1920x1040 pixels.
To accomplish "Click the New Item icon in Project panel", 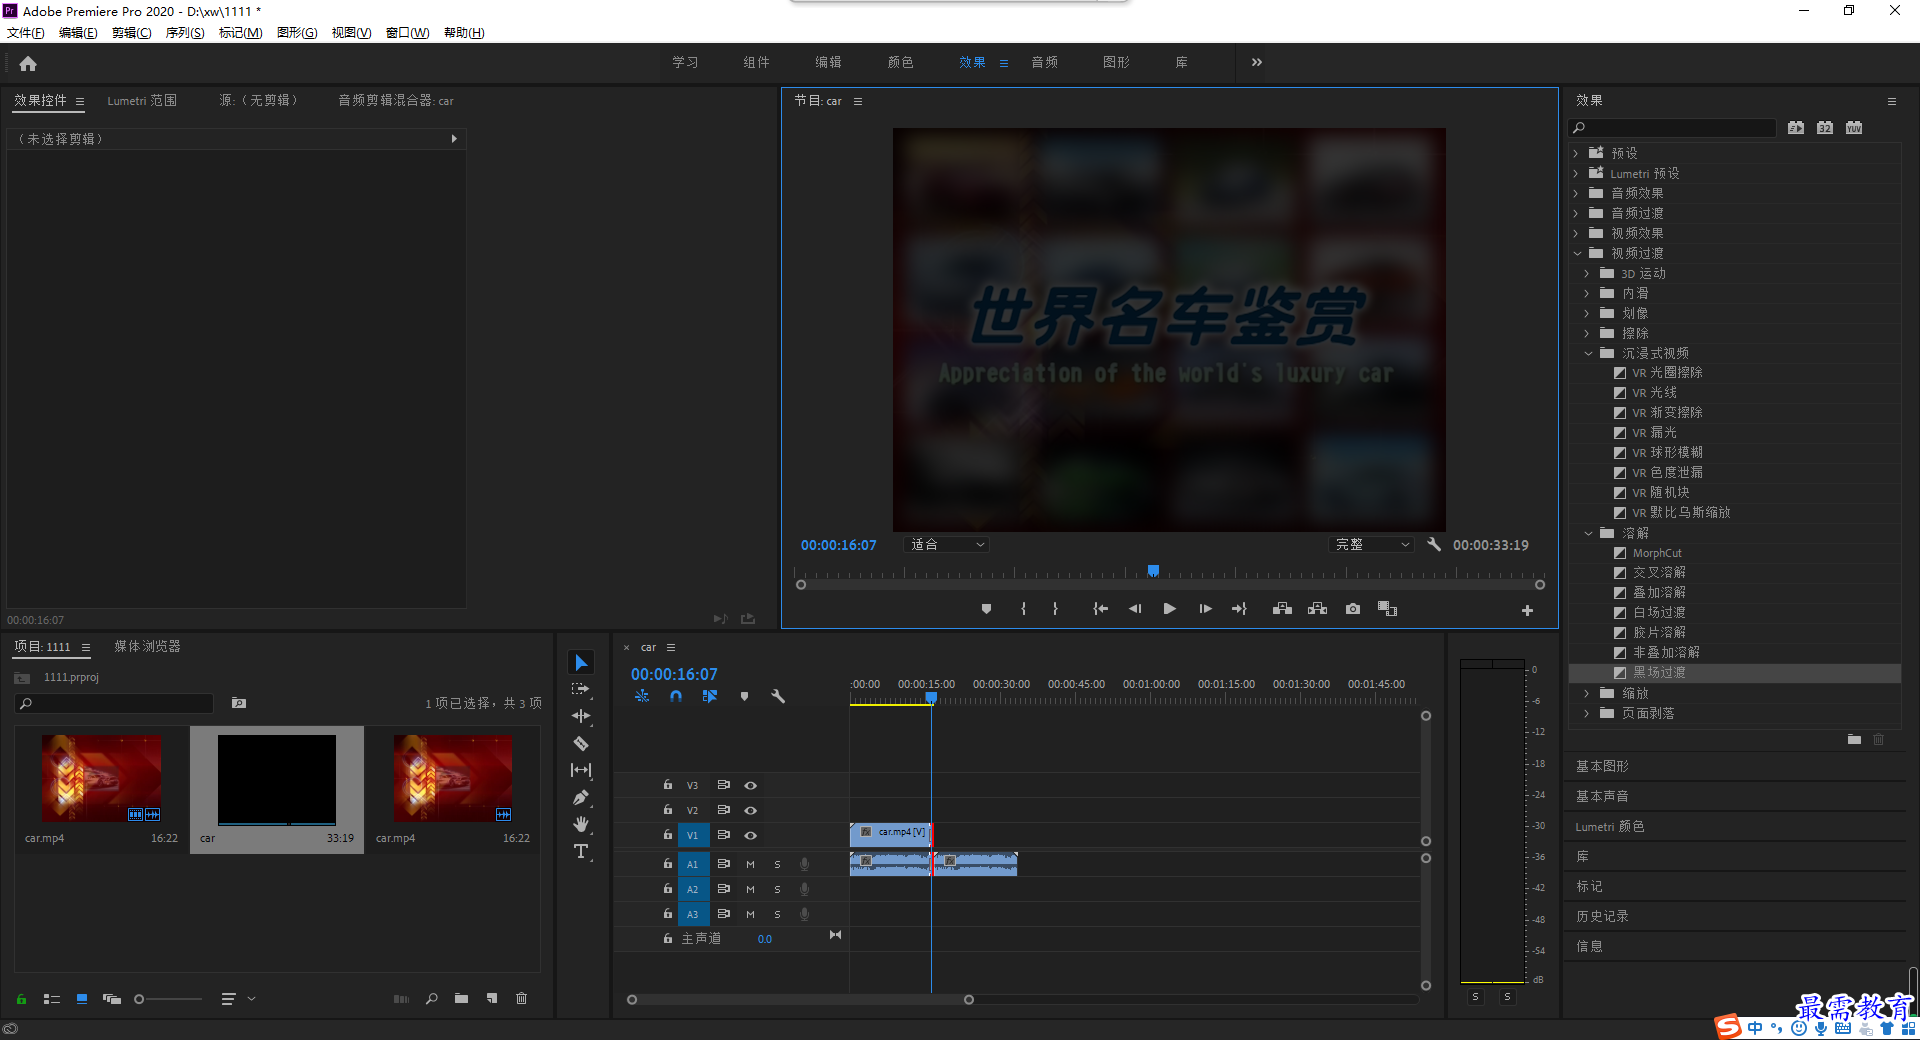I will (492, 998).
